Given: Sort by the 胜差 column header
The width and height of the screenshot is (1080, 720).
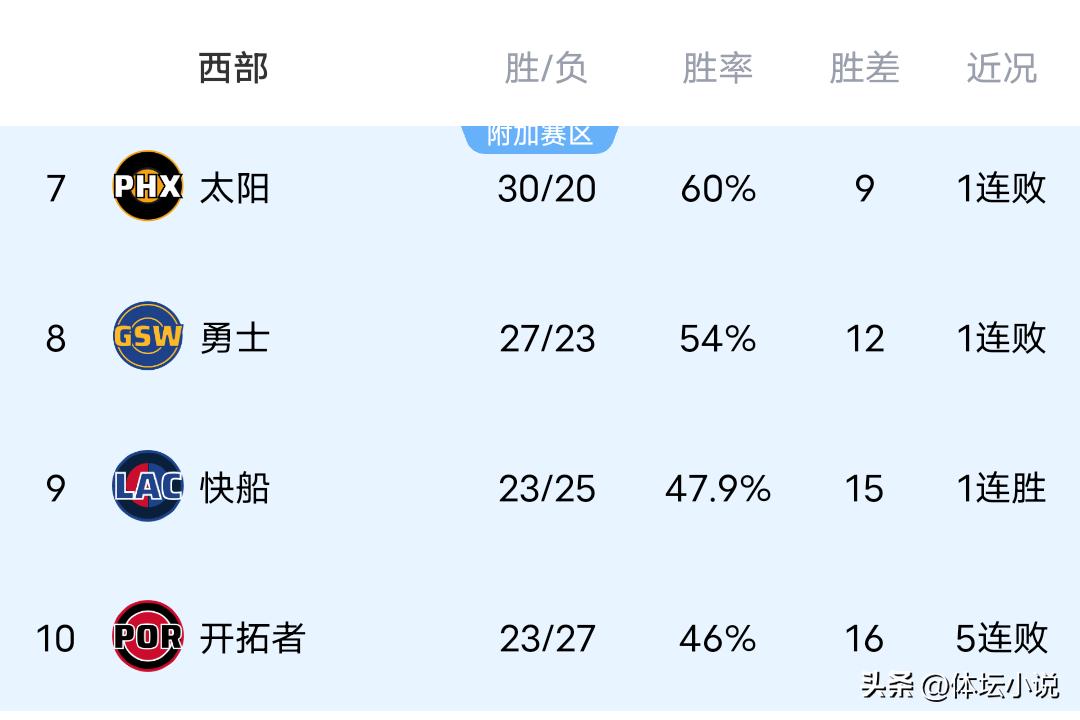Looking at the screenshot, I should point(864,68).
